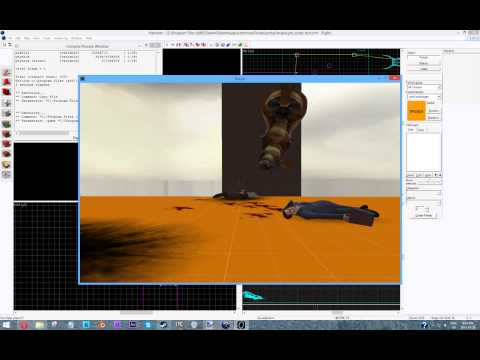Click the Compile Process Window title bar
The width and height of the screenshot is (480, 360).
(x=87, y=46)
